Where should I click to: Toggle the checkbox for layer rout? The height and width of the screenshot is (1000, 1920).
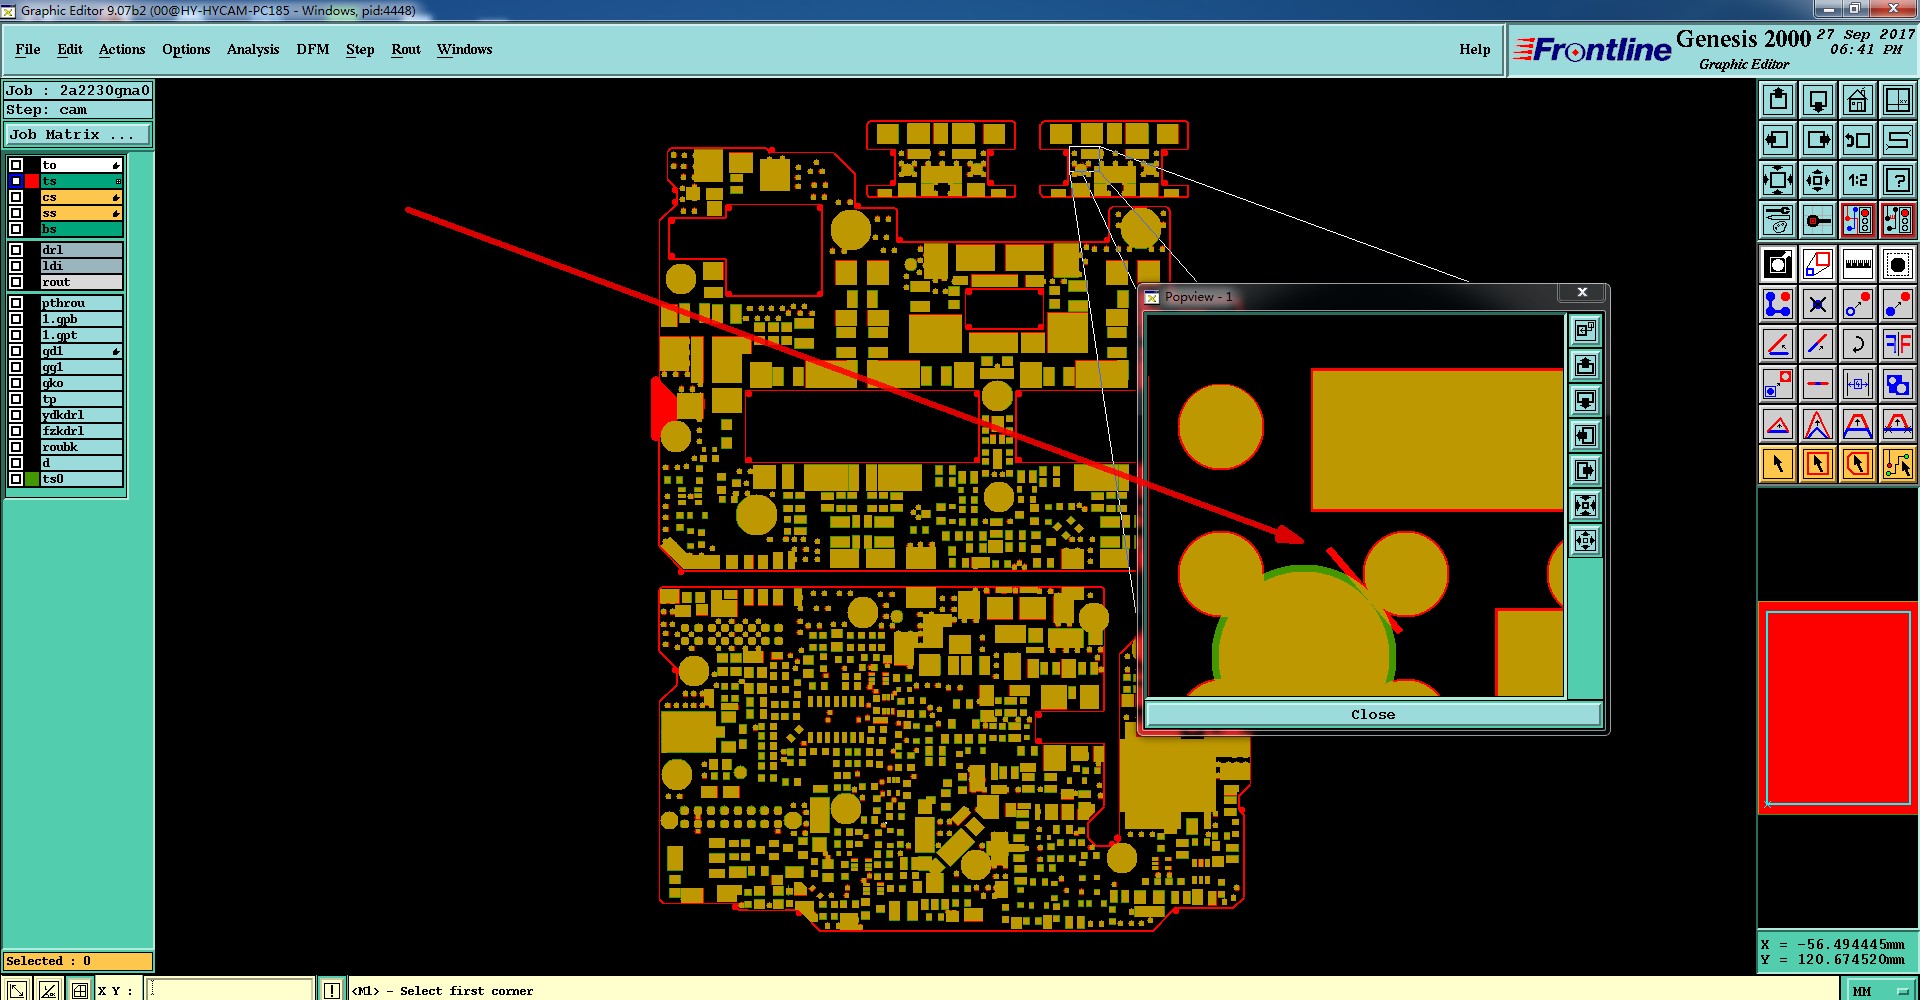[x=16, y=282]
